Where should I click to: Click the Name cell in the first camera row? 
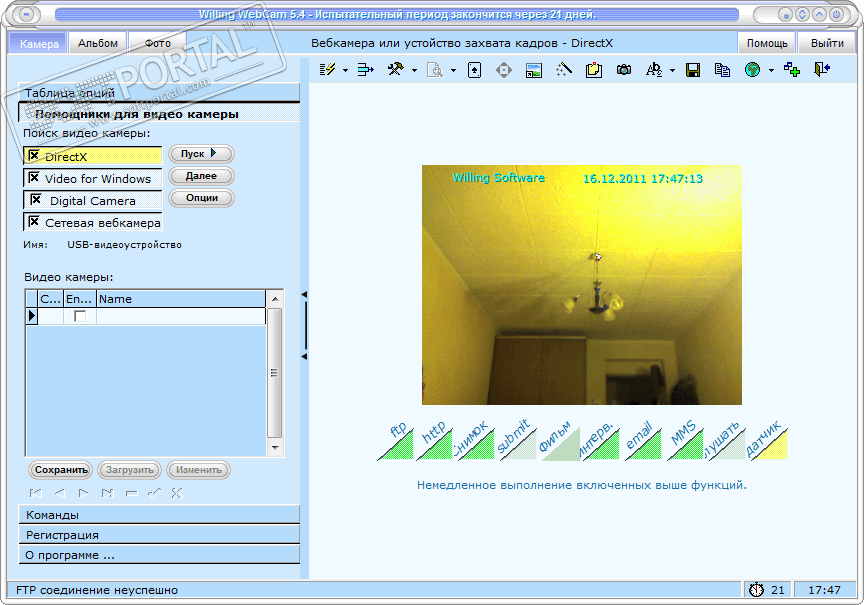coord(181,316)
